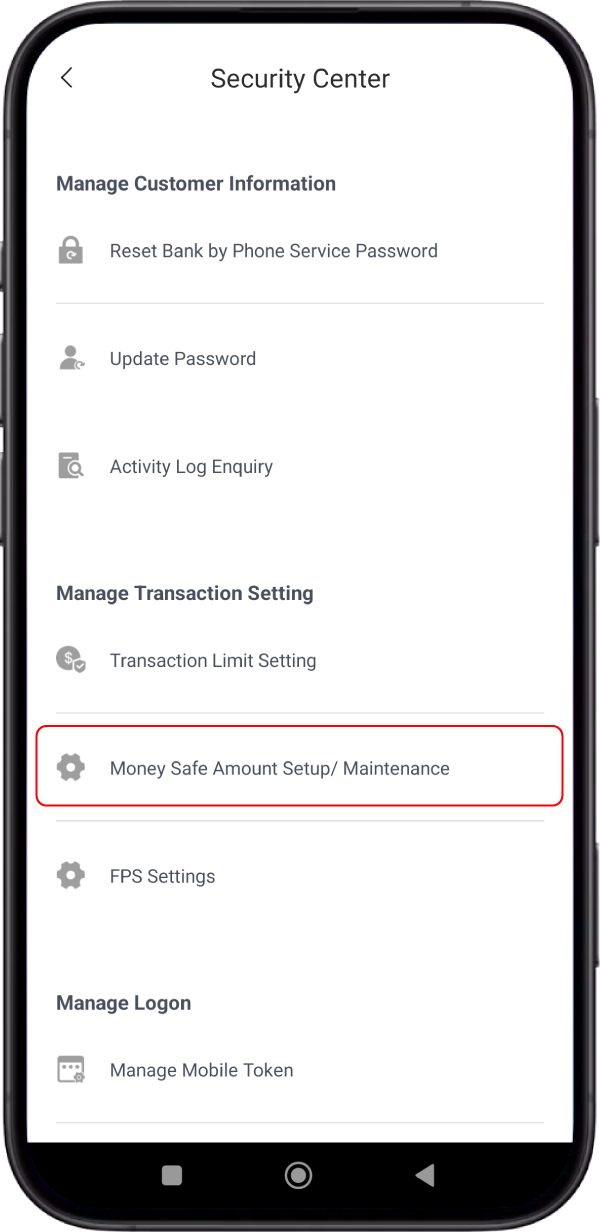The image size is (600, 1232).
Task: Tap the Security Center page title
Action: point(300,79)
